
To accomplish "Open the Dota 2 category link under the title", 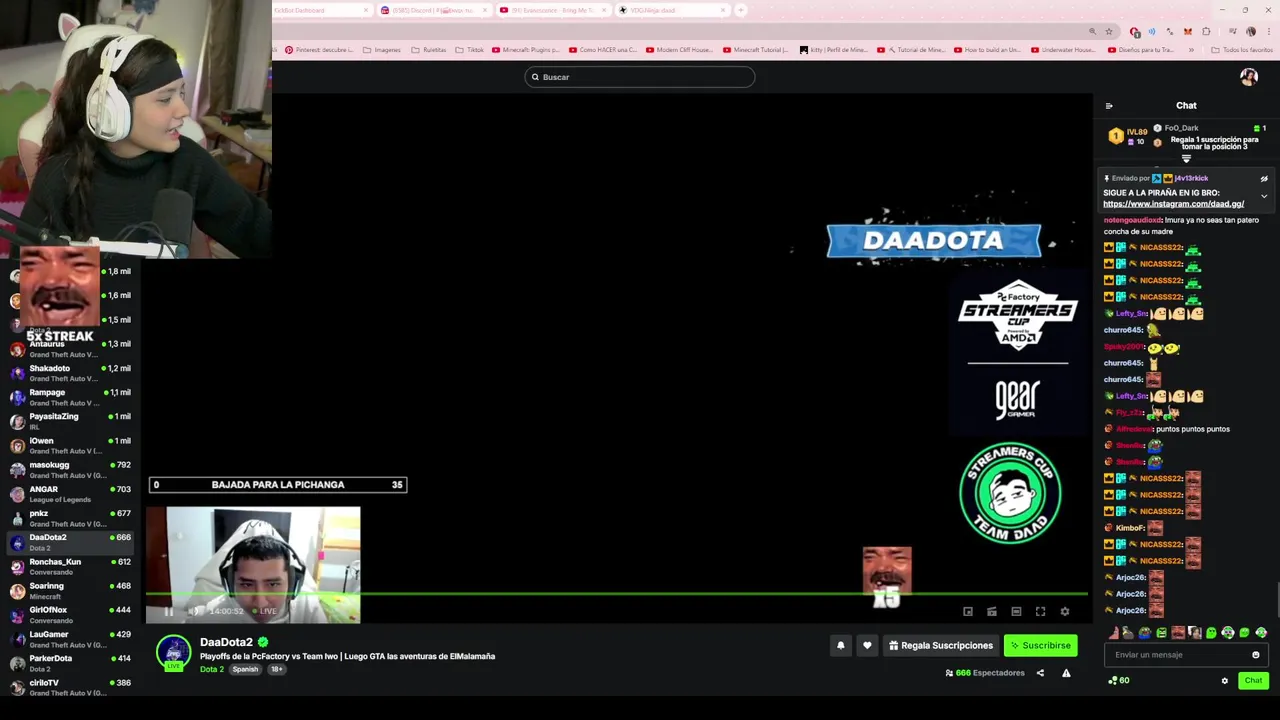I will pyautogui.click(x=212, y=669).
